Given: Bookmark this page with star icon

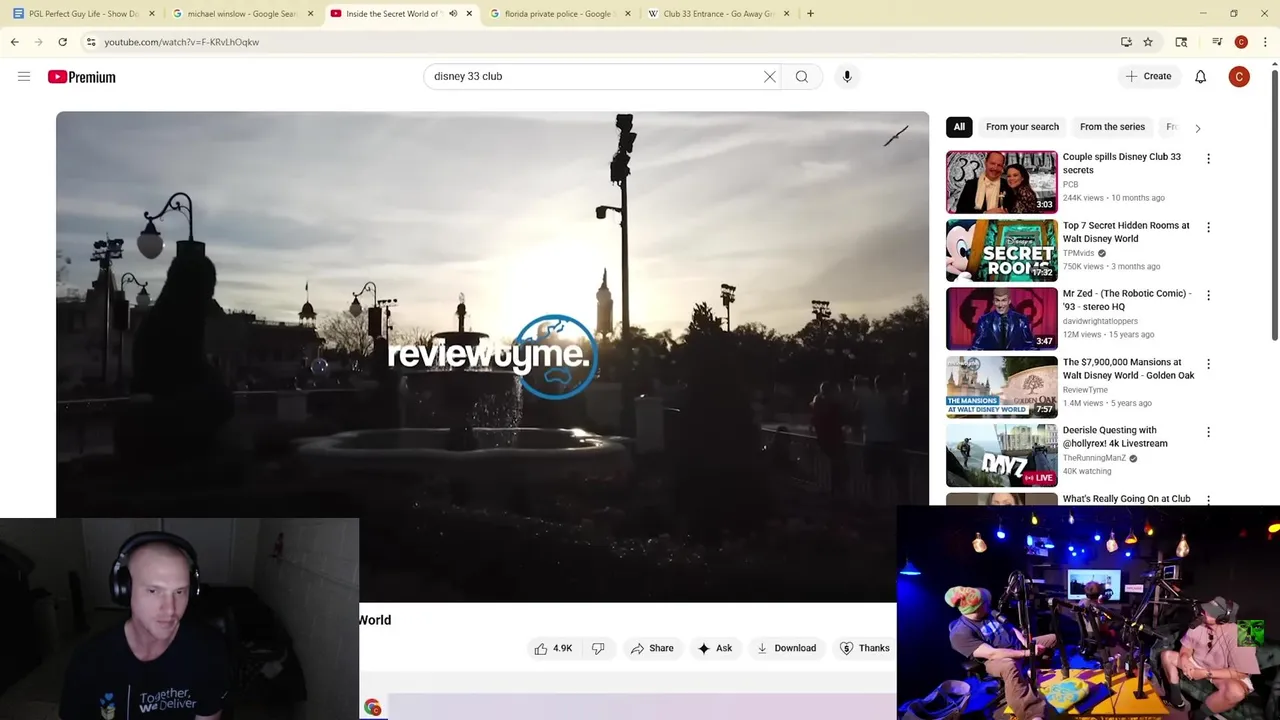Looking at the screenshot, I should tap(1148, 42).
